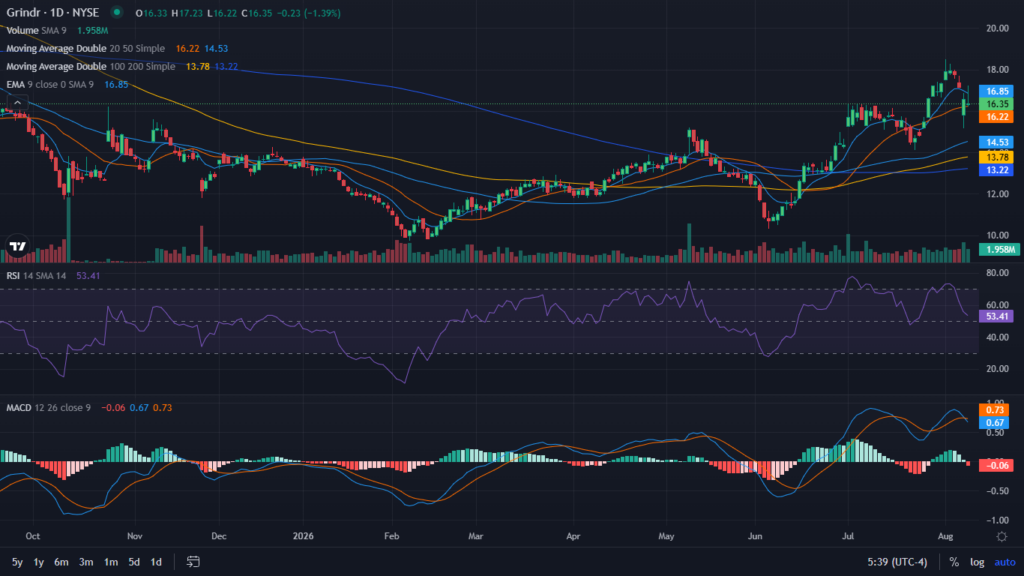Select the EMA 9 close indicator legend
The image size is (1024, 576).
[50, 84]
